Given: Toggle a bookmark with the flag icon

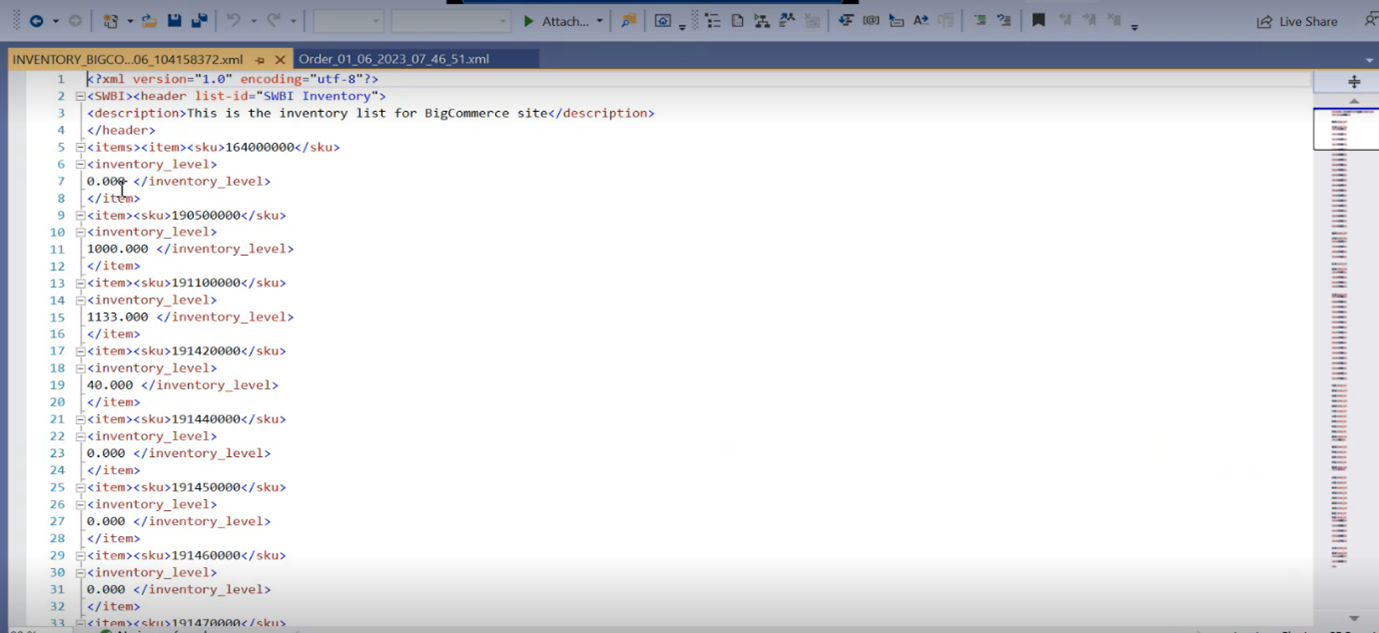Looking at the screenshot, I should [x=1039, y=21].
